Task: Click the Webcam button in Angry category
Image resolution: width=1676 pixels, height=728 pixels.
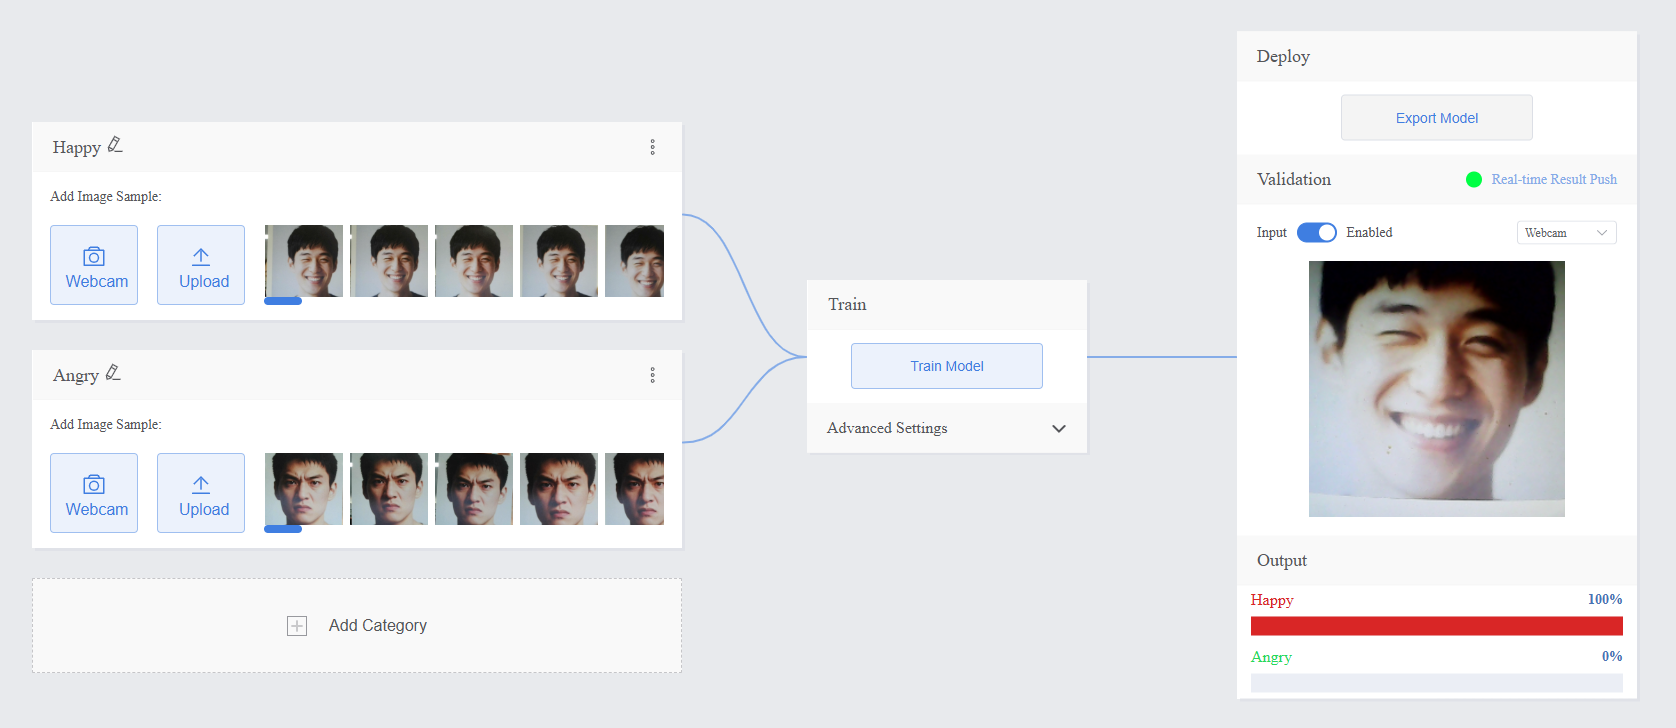Action: (x=94, y=493)
